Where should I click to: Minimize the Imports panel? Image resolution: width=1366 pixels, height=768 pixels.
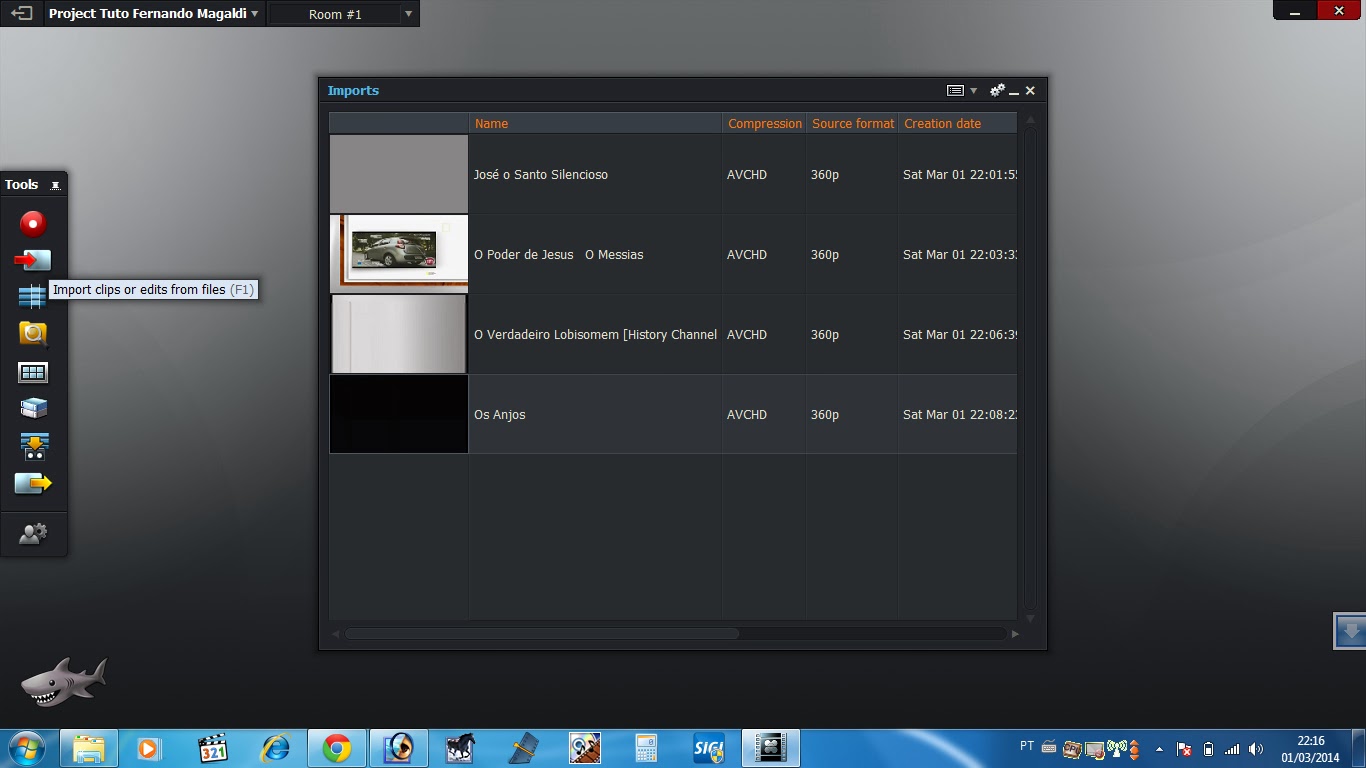click(x=1014, y=92)
